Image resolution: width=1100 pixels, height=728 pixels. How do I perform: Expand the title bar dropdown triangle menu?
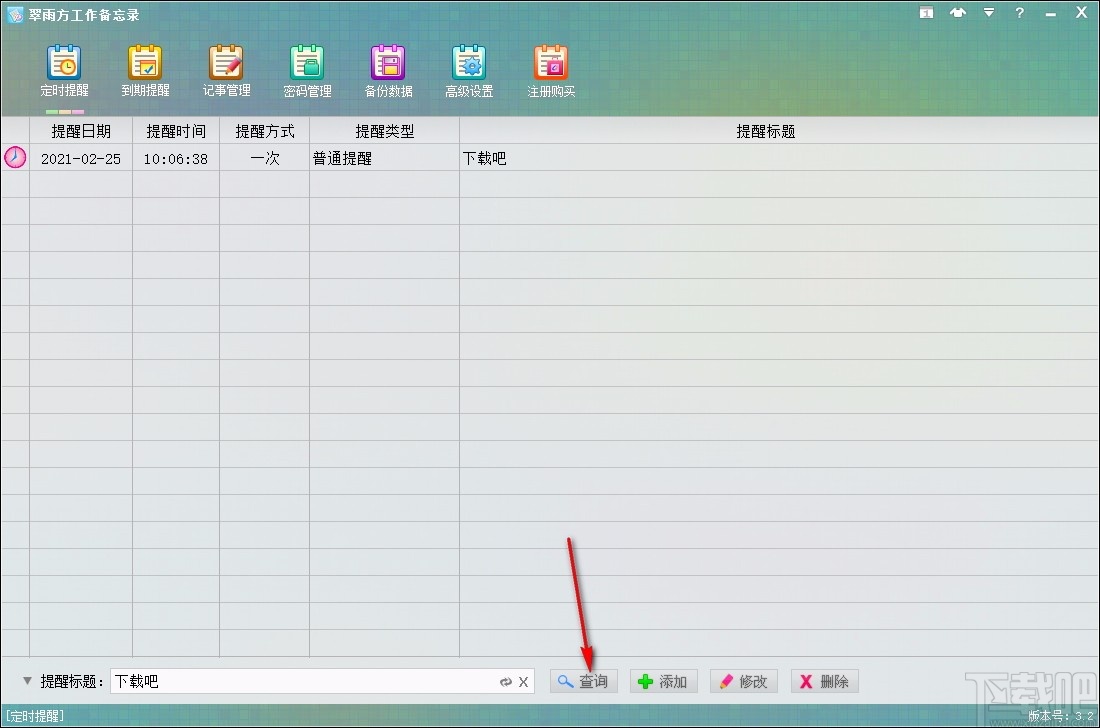point(988,13)
